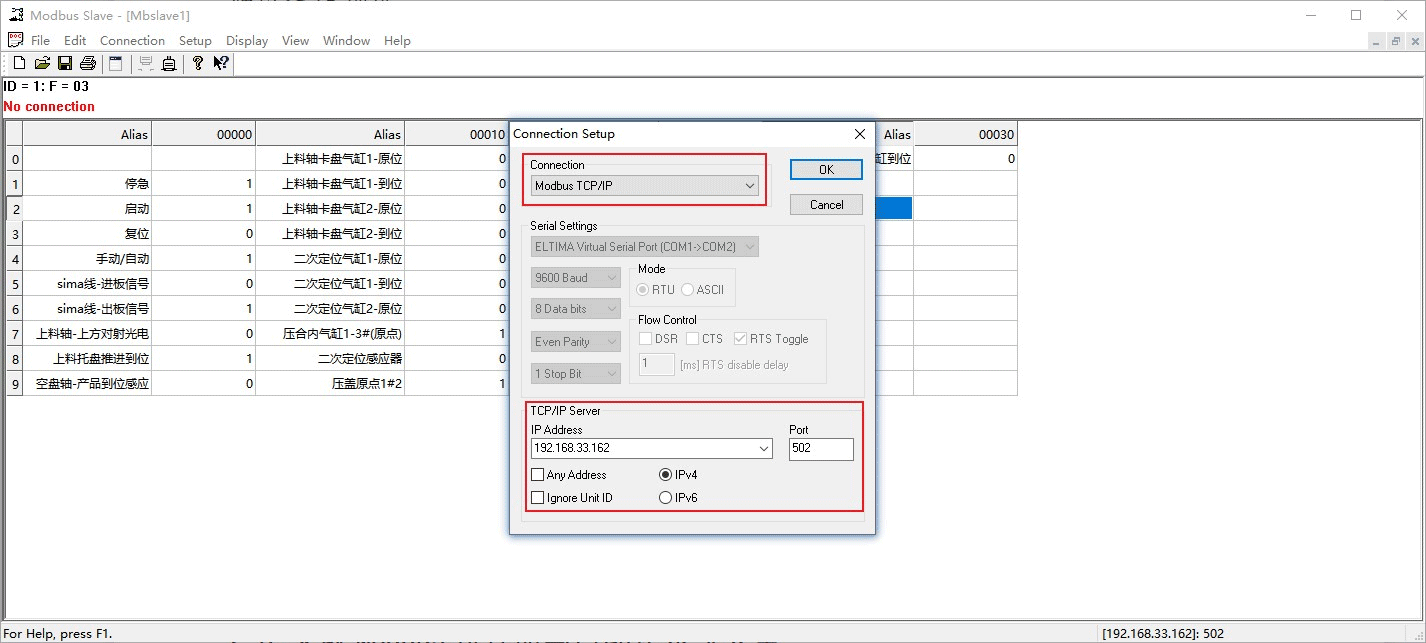Click the Print icon in toolbar

88,63
